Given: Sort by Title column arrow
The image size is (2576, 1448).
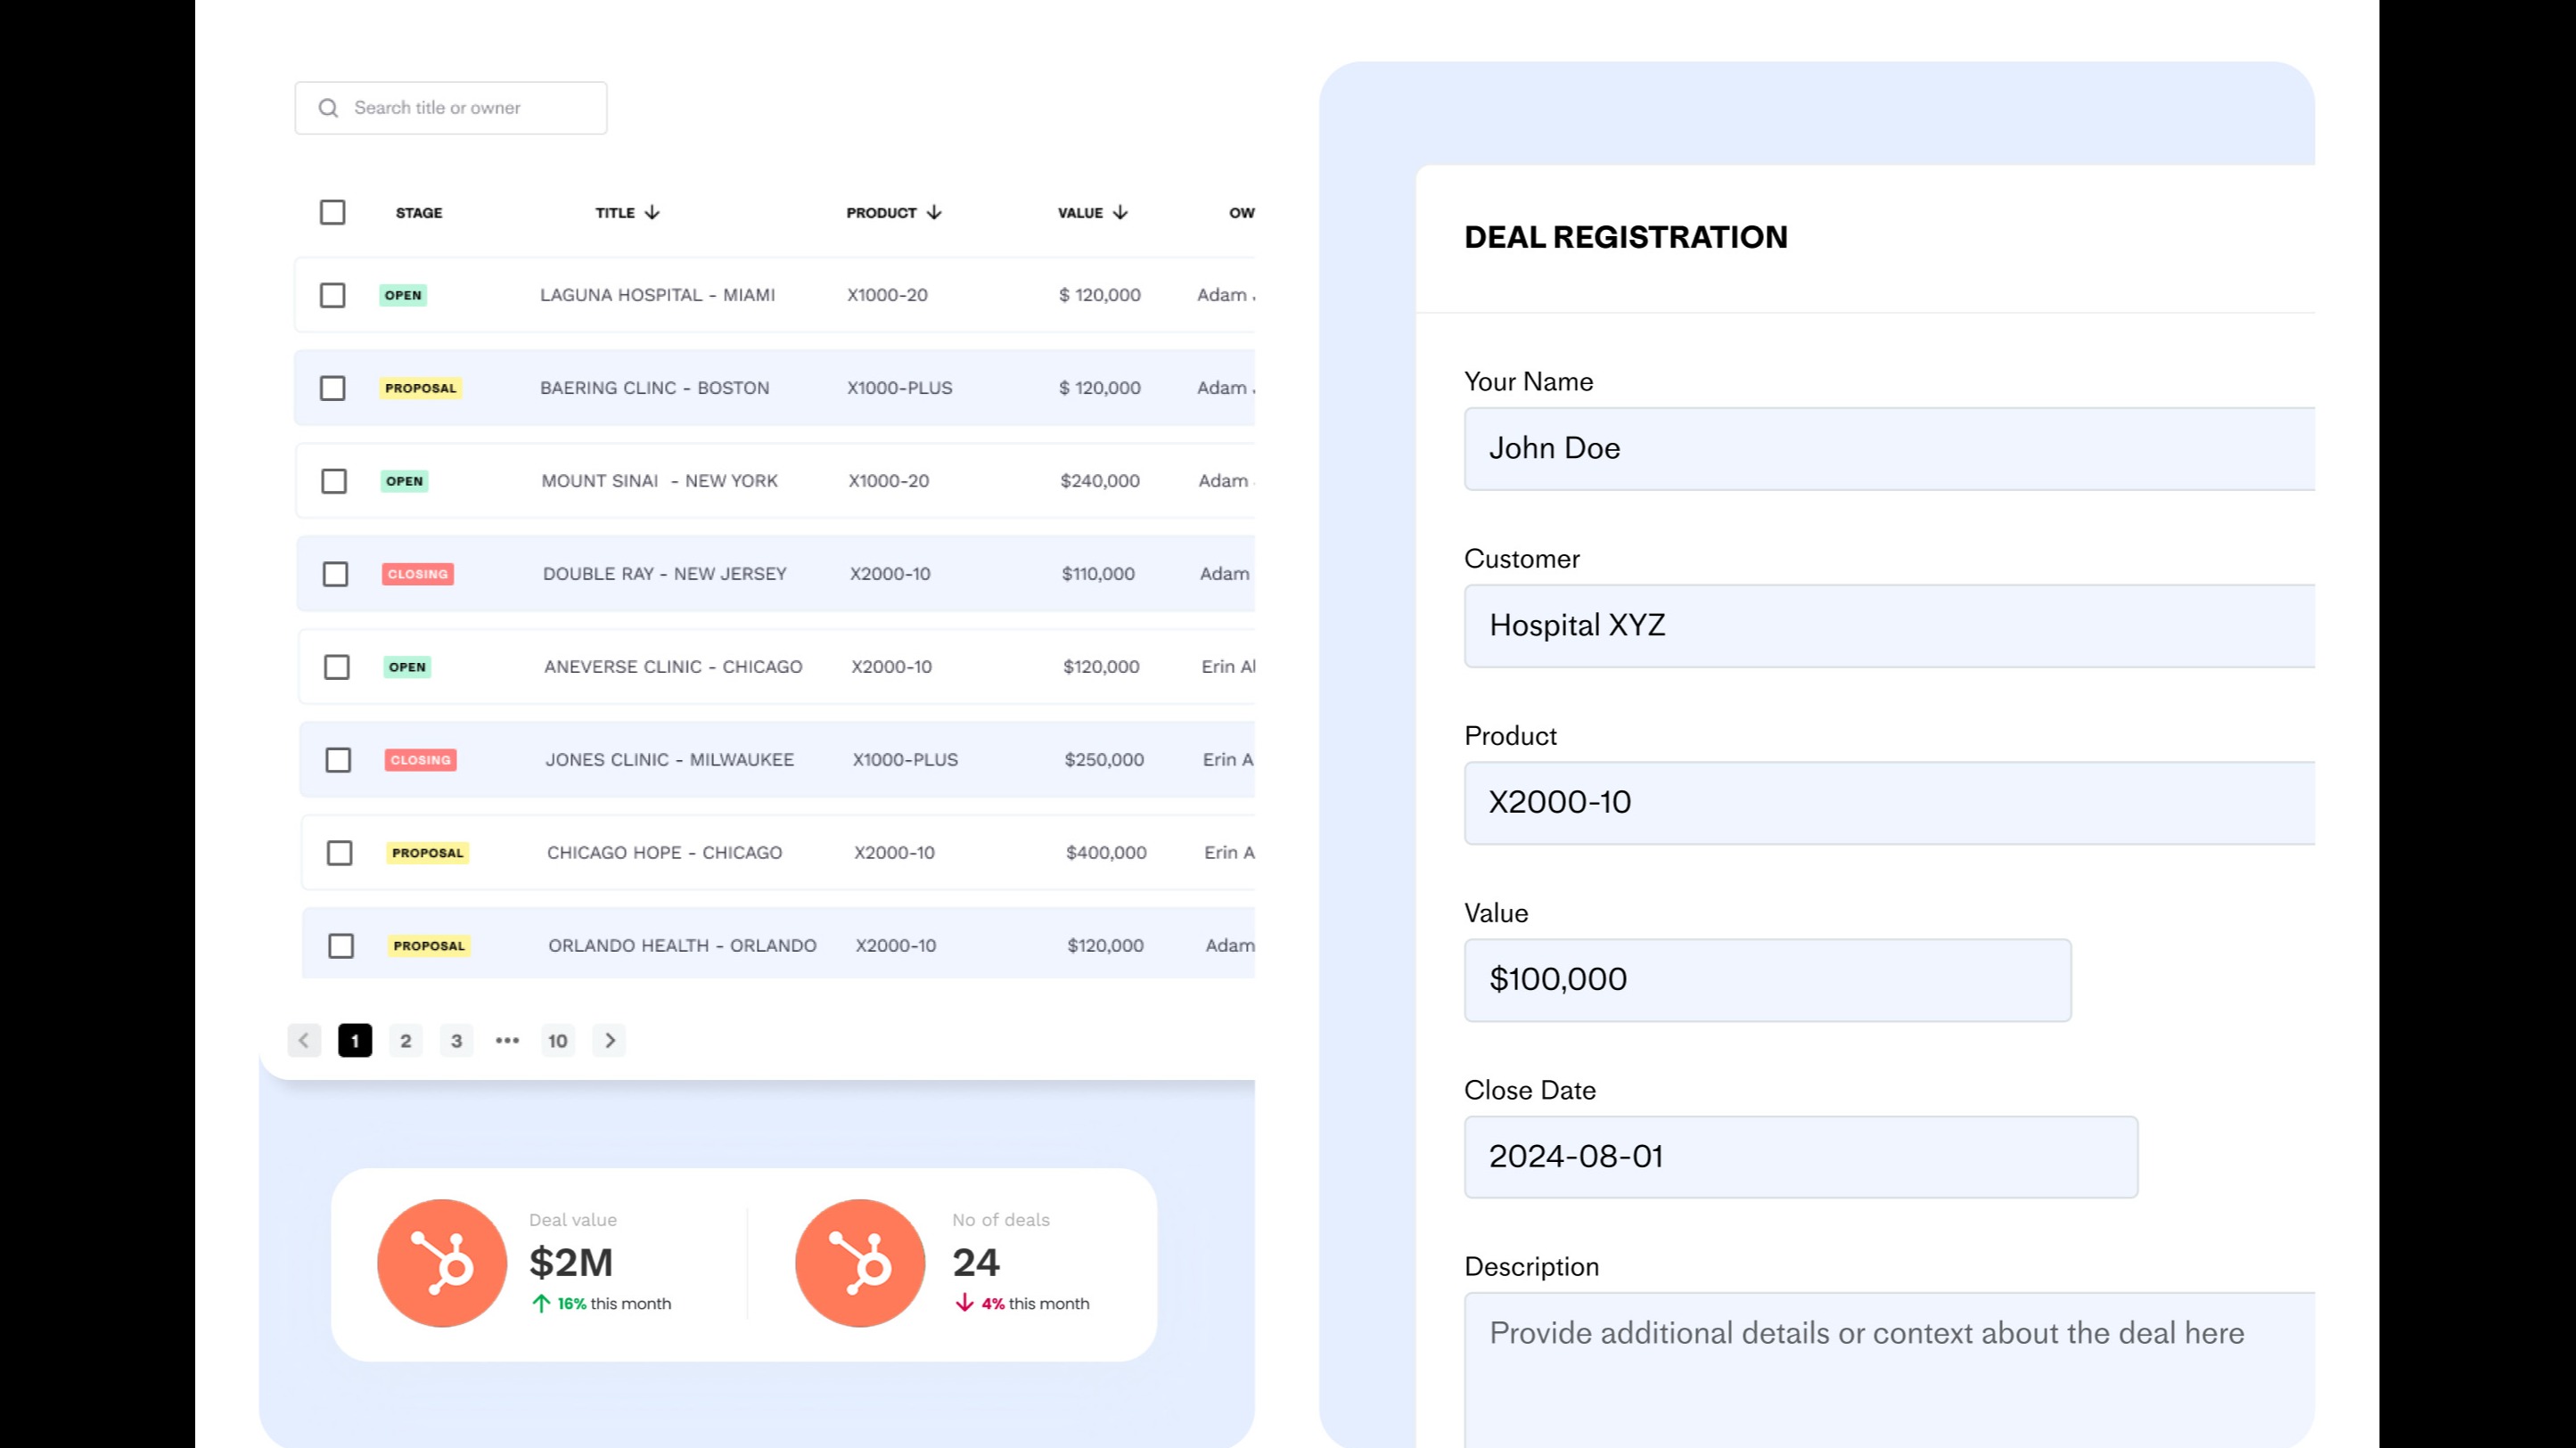Looking at the screenshot, I should coord(652,212).
